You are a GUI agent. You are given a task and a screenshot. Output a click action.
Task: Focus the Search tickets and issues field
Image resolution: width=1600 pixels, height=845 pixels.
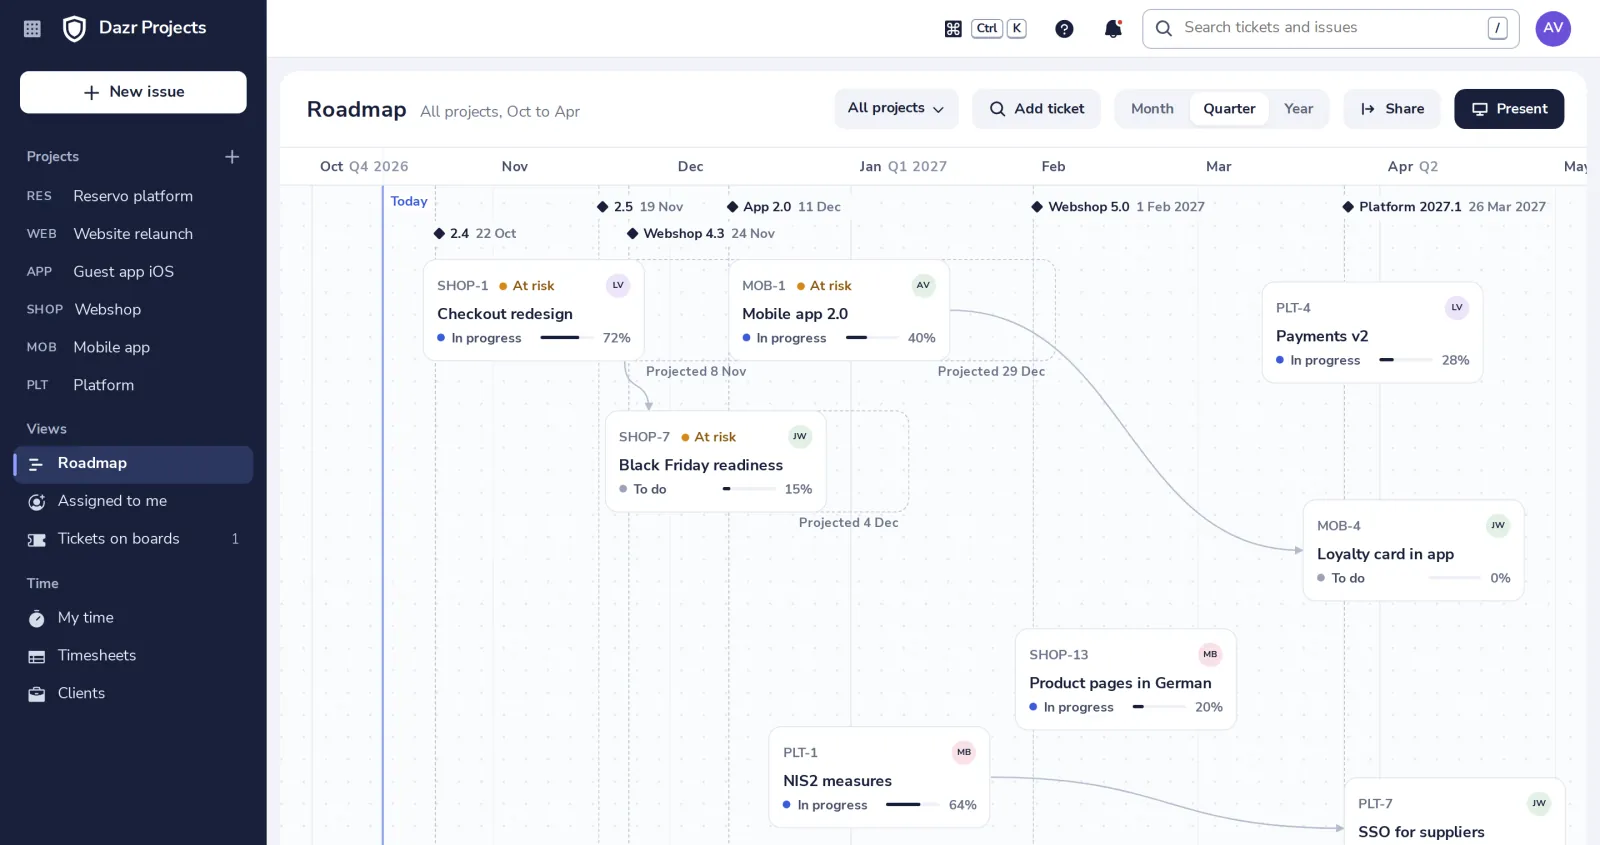[x=1331, y=29]
